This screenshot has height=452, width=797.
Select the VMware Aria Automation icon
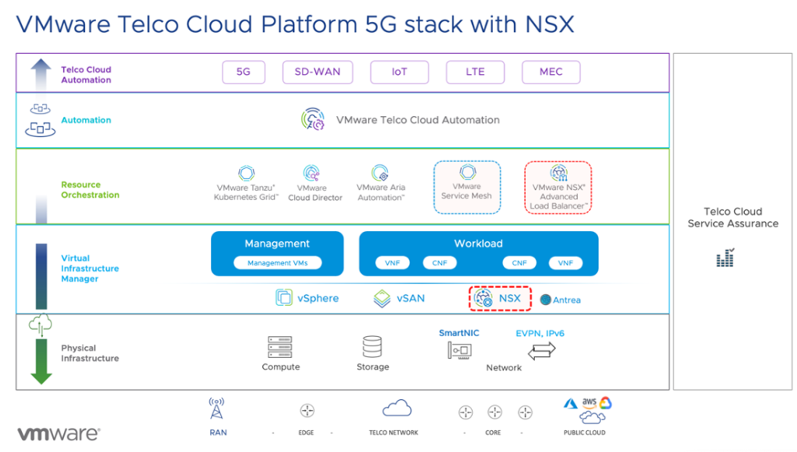click(x=380, y=173)
